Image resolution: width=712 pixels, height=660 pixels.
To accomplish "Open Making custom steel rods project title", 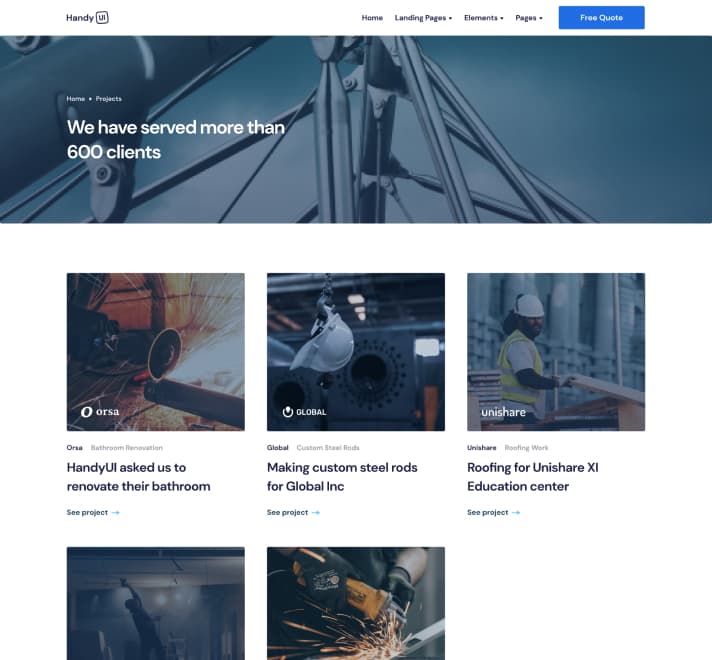I will 342,477.
